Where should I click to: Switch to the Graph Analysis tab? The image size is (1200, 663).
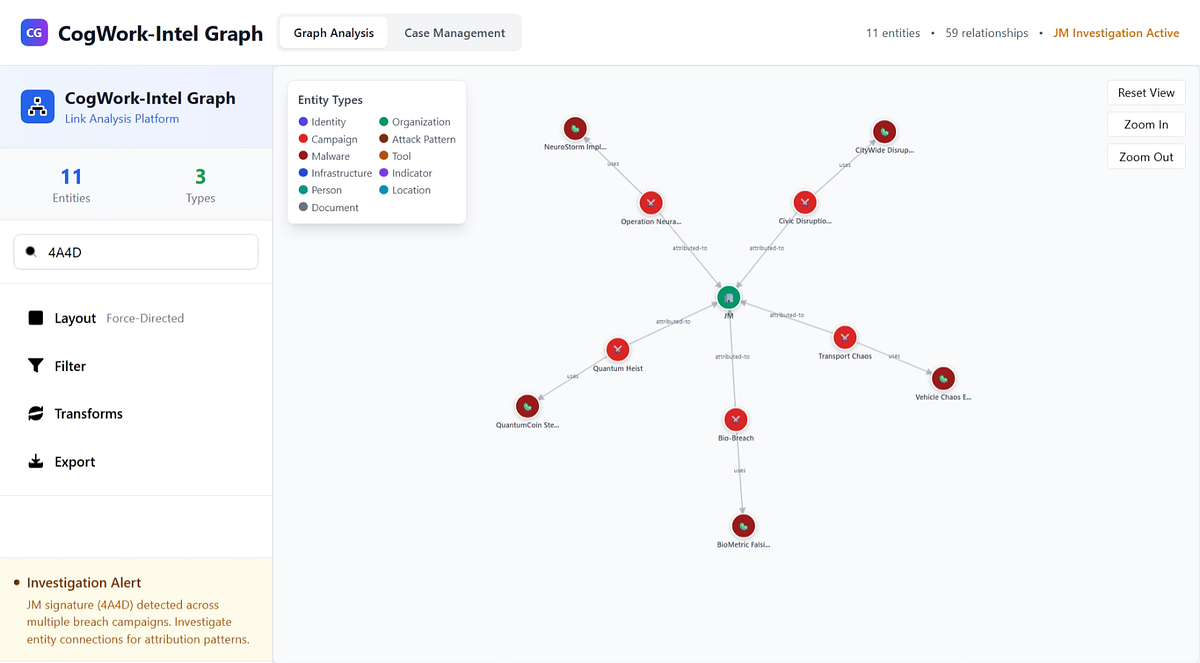334,33
